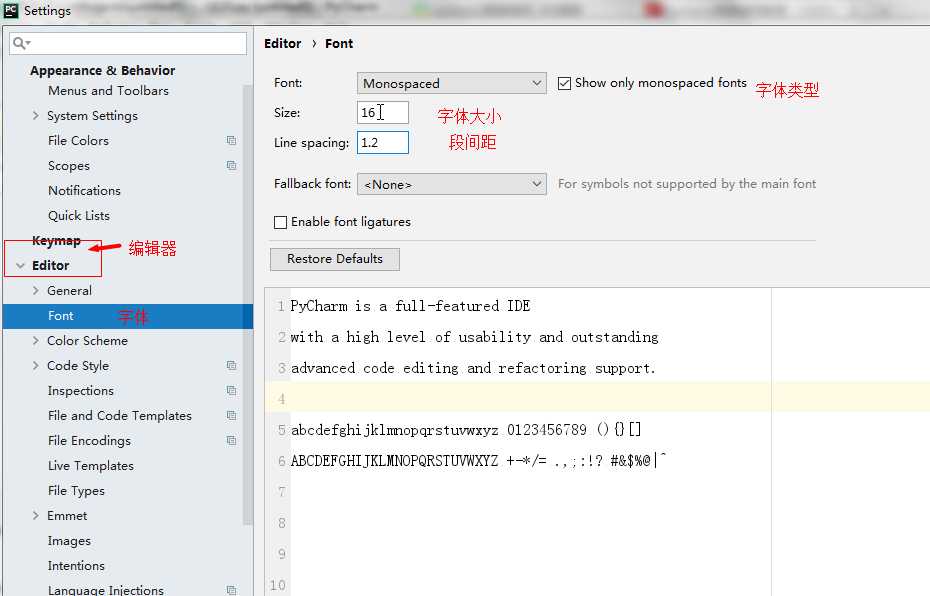This screenshot has height=596, width=930.
Task: Click the Editor breadcrumb link
Action: pyautogui.click(x=282, y=43)
